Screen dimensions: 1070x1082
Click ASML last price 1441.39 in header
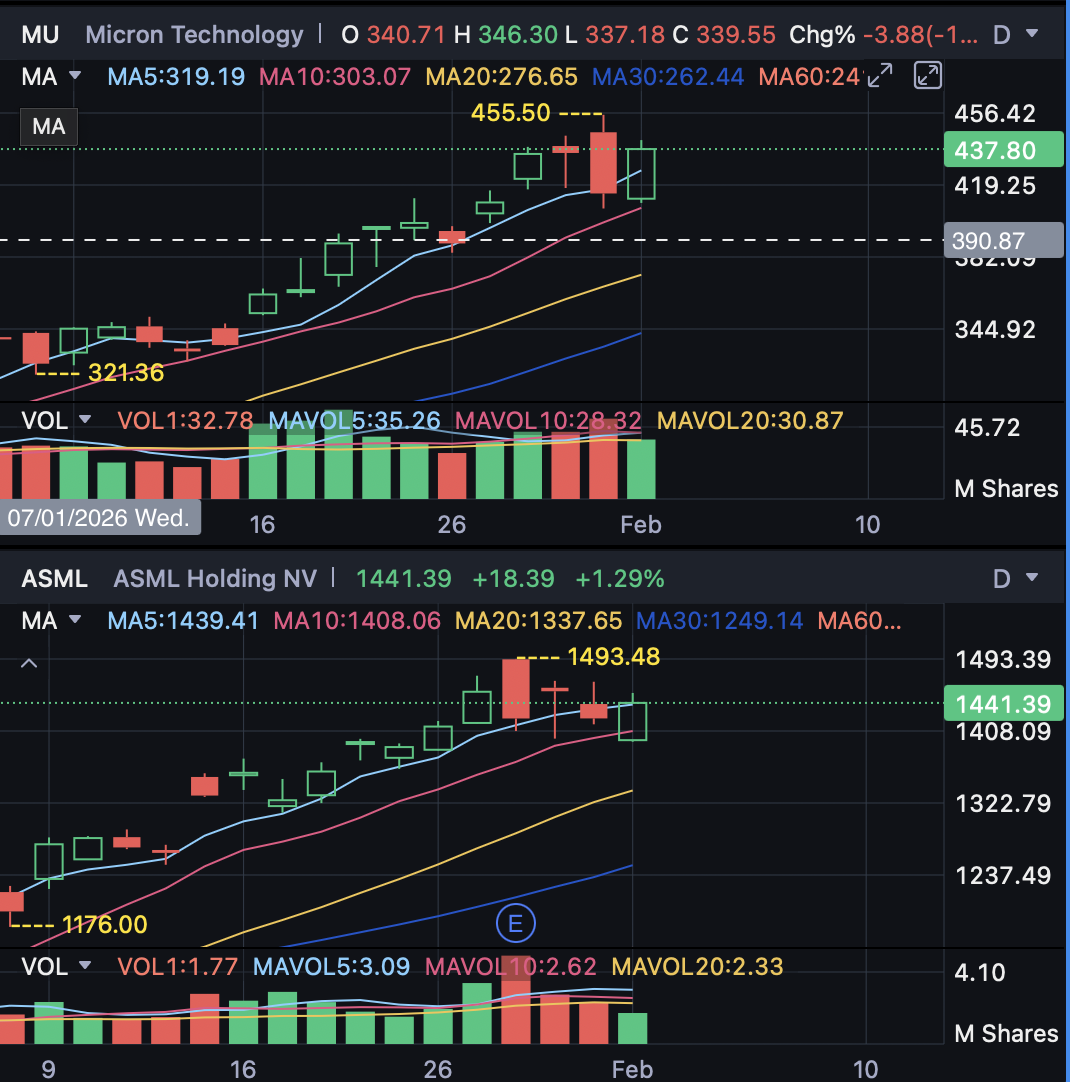click(x=404, y=578)
